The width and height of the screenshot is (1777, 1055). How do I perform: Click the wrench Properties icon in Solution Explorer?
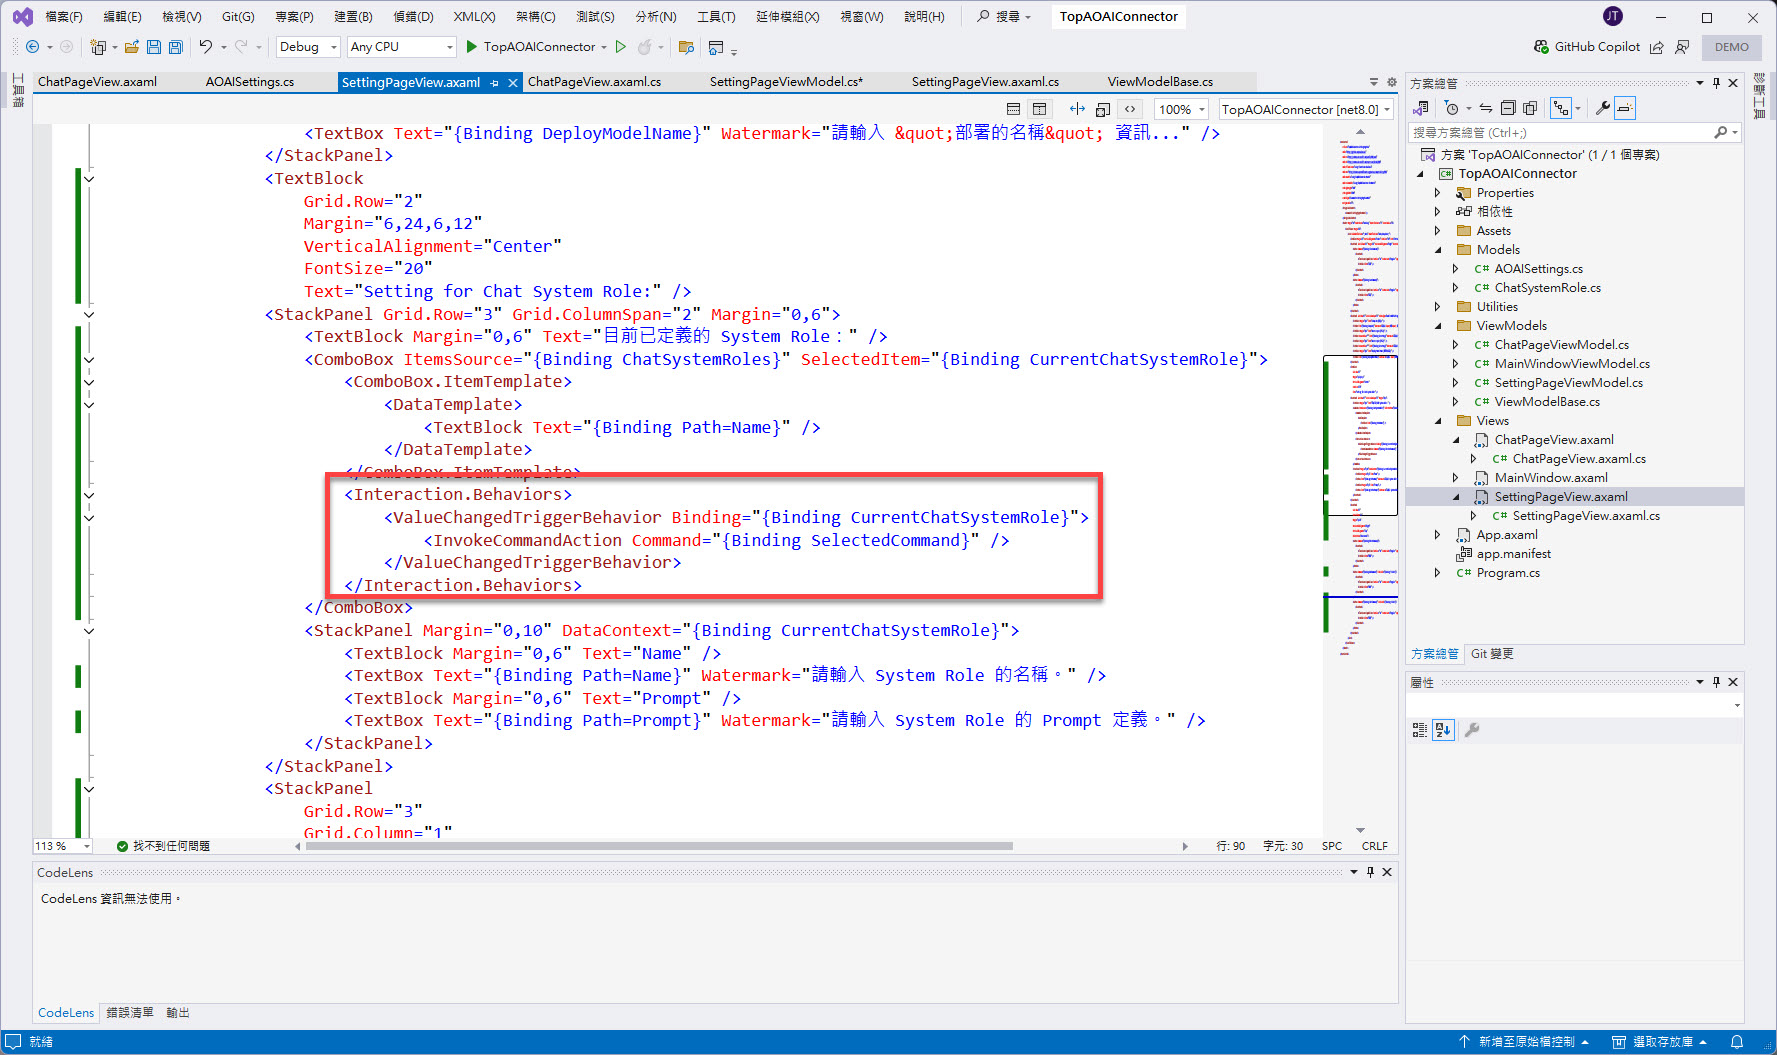[x=1602, y=108]
